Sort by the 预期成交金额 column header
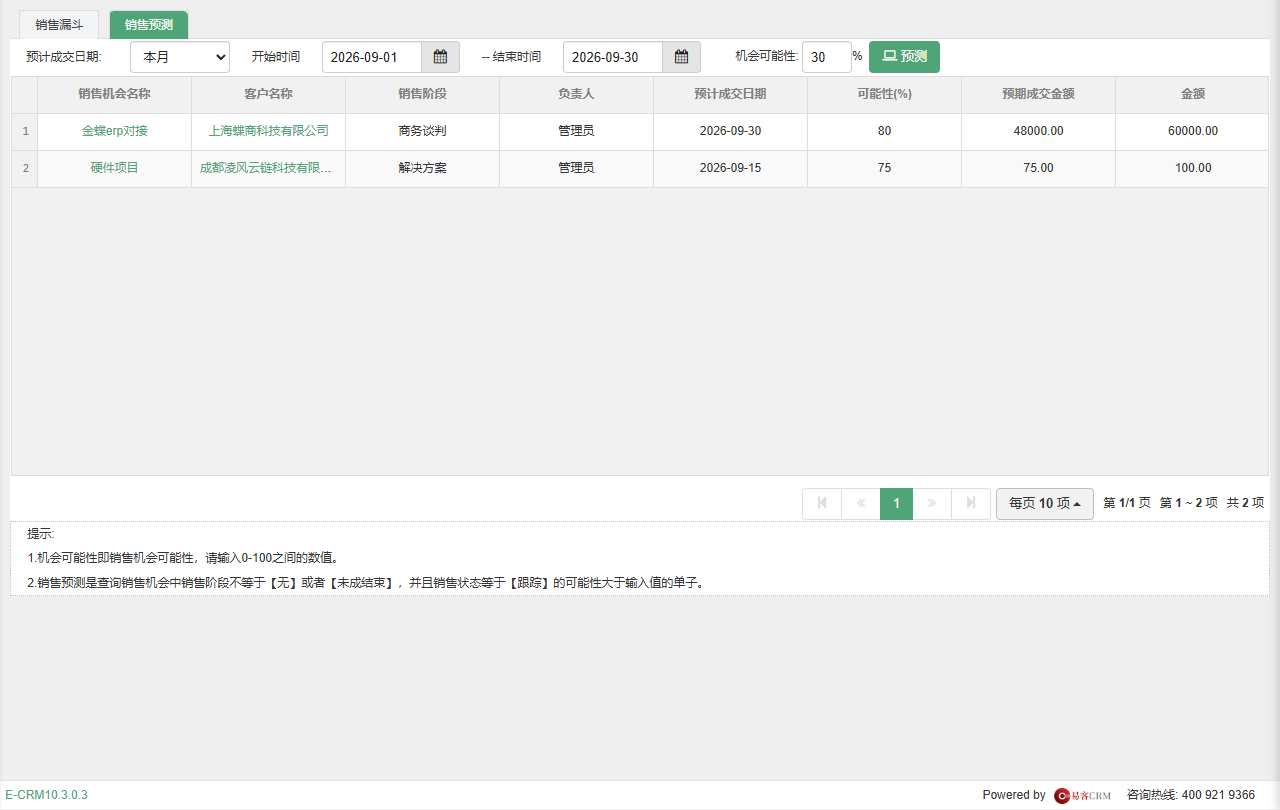 (1038, 94)
